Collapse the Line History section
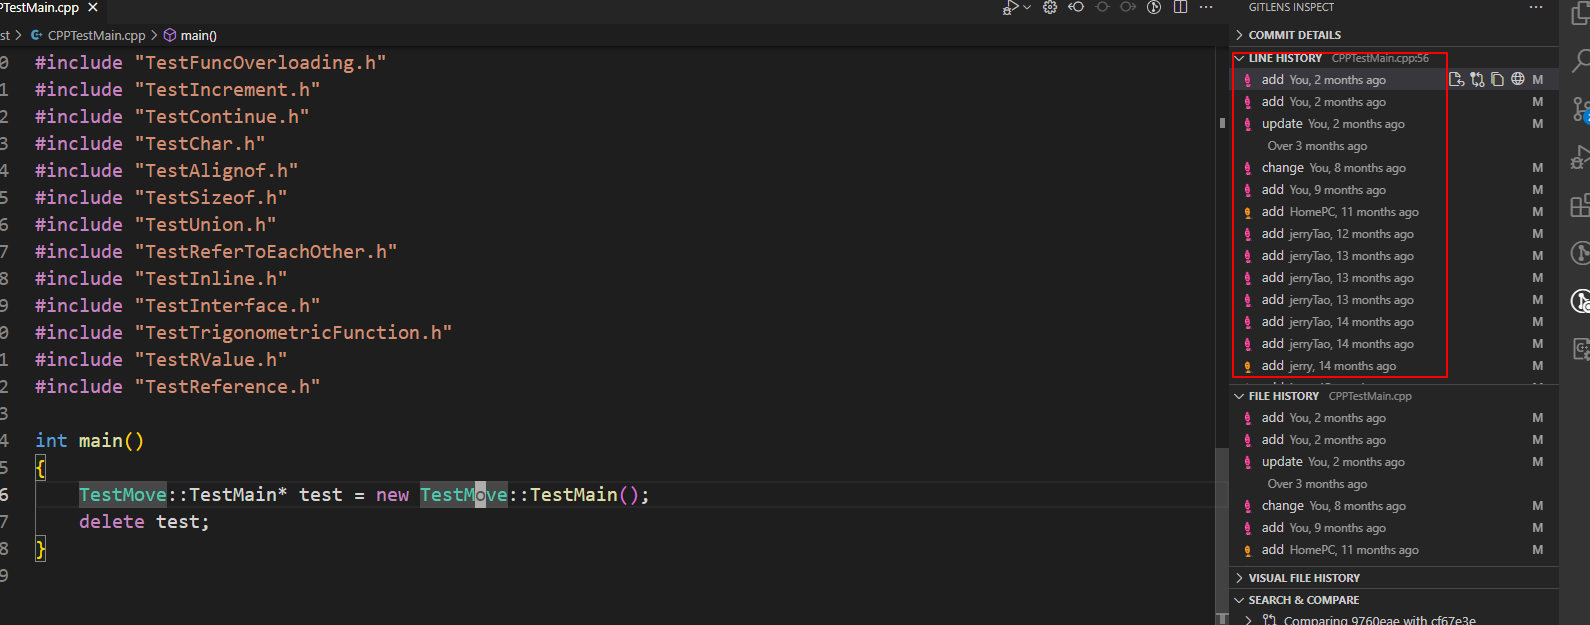 [1240, 58]
